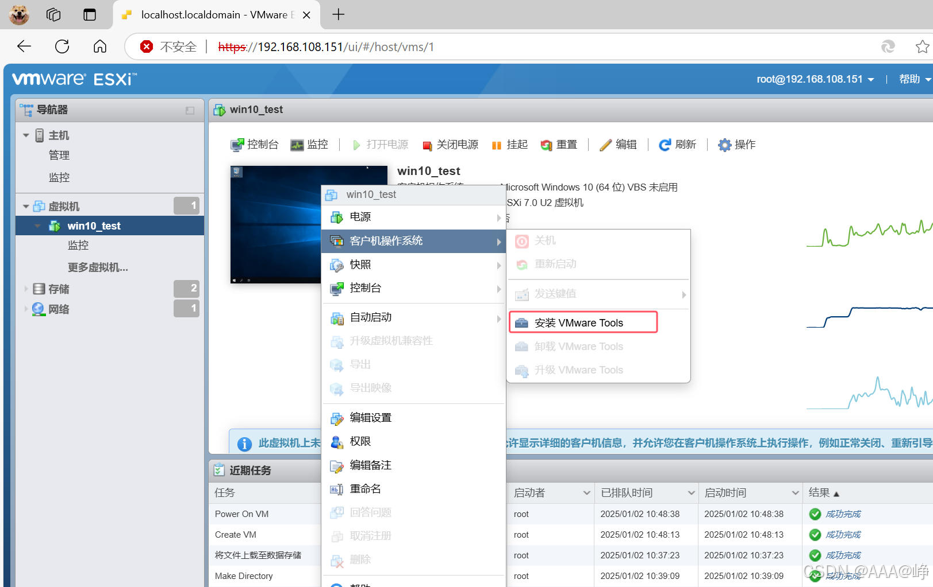Open the 操作 gear actions menu

pos(724,145)
